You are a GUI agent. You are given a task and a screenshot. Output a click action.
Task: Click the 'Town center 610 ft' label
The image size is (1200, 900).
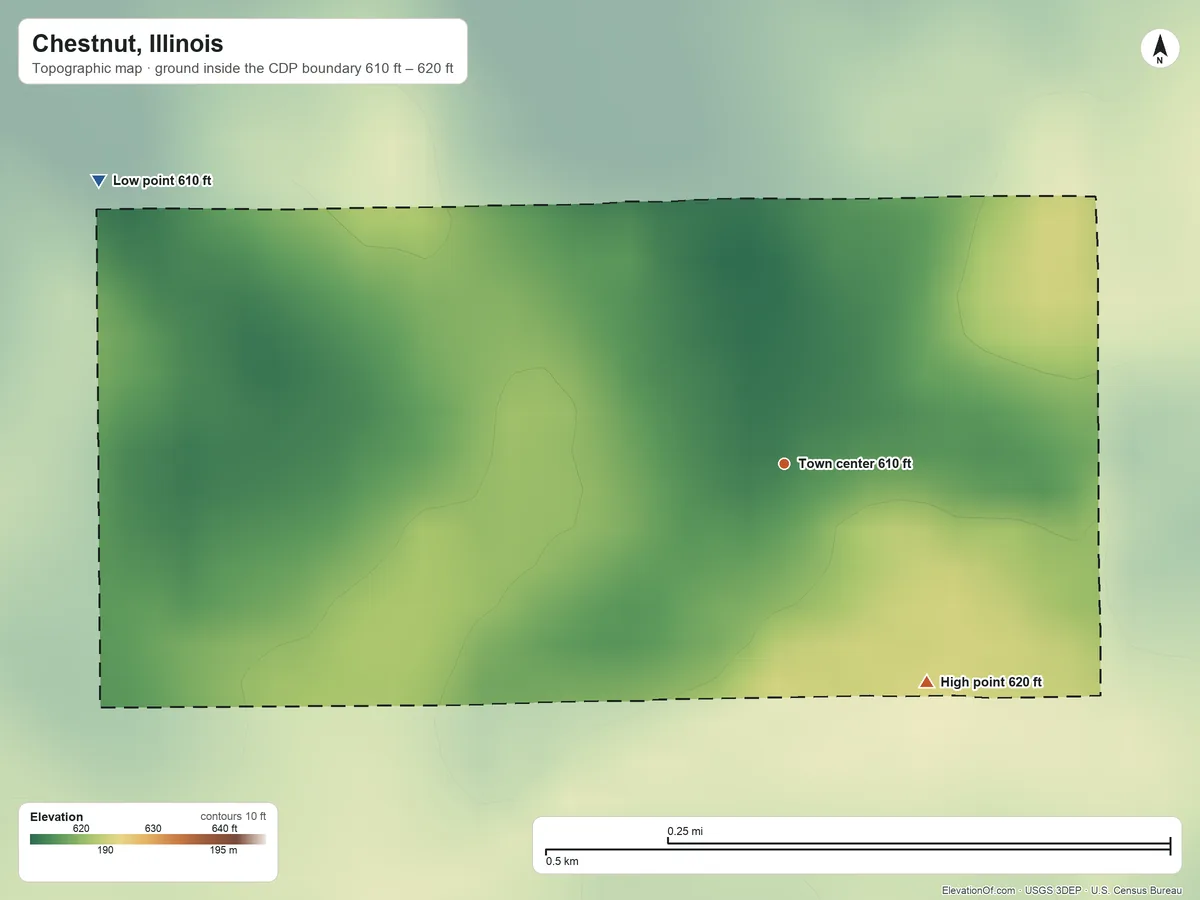(x=855, y=464)
